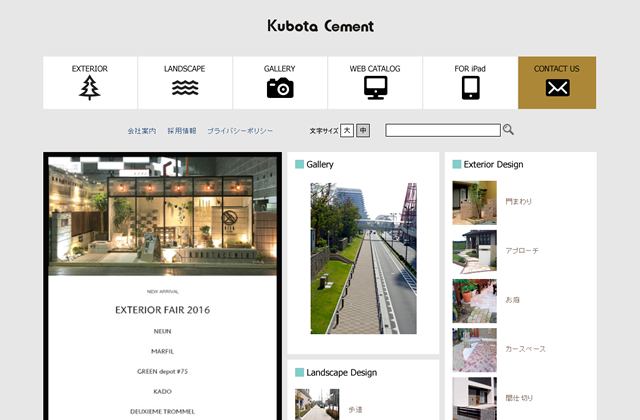Select EXTERIOR menu label
This screenshot has width=640, height=420.
tap(90, 69)
